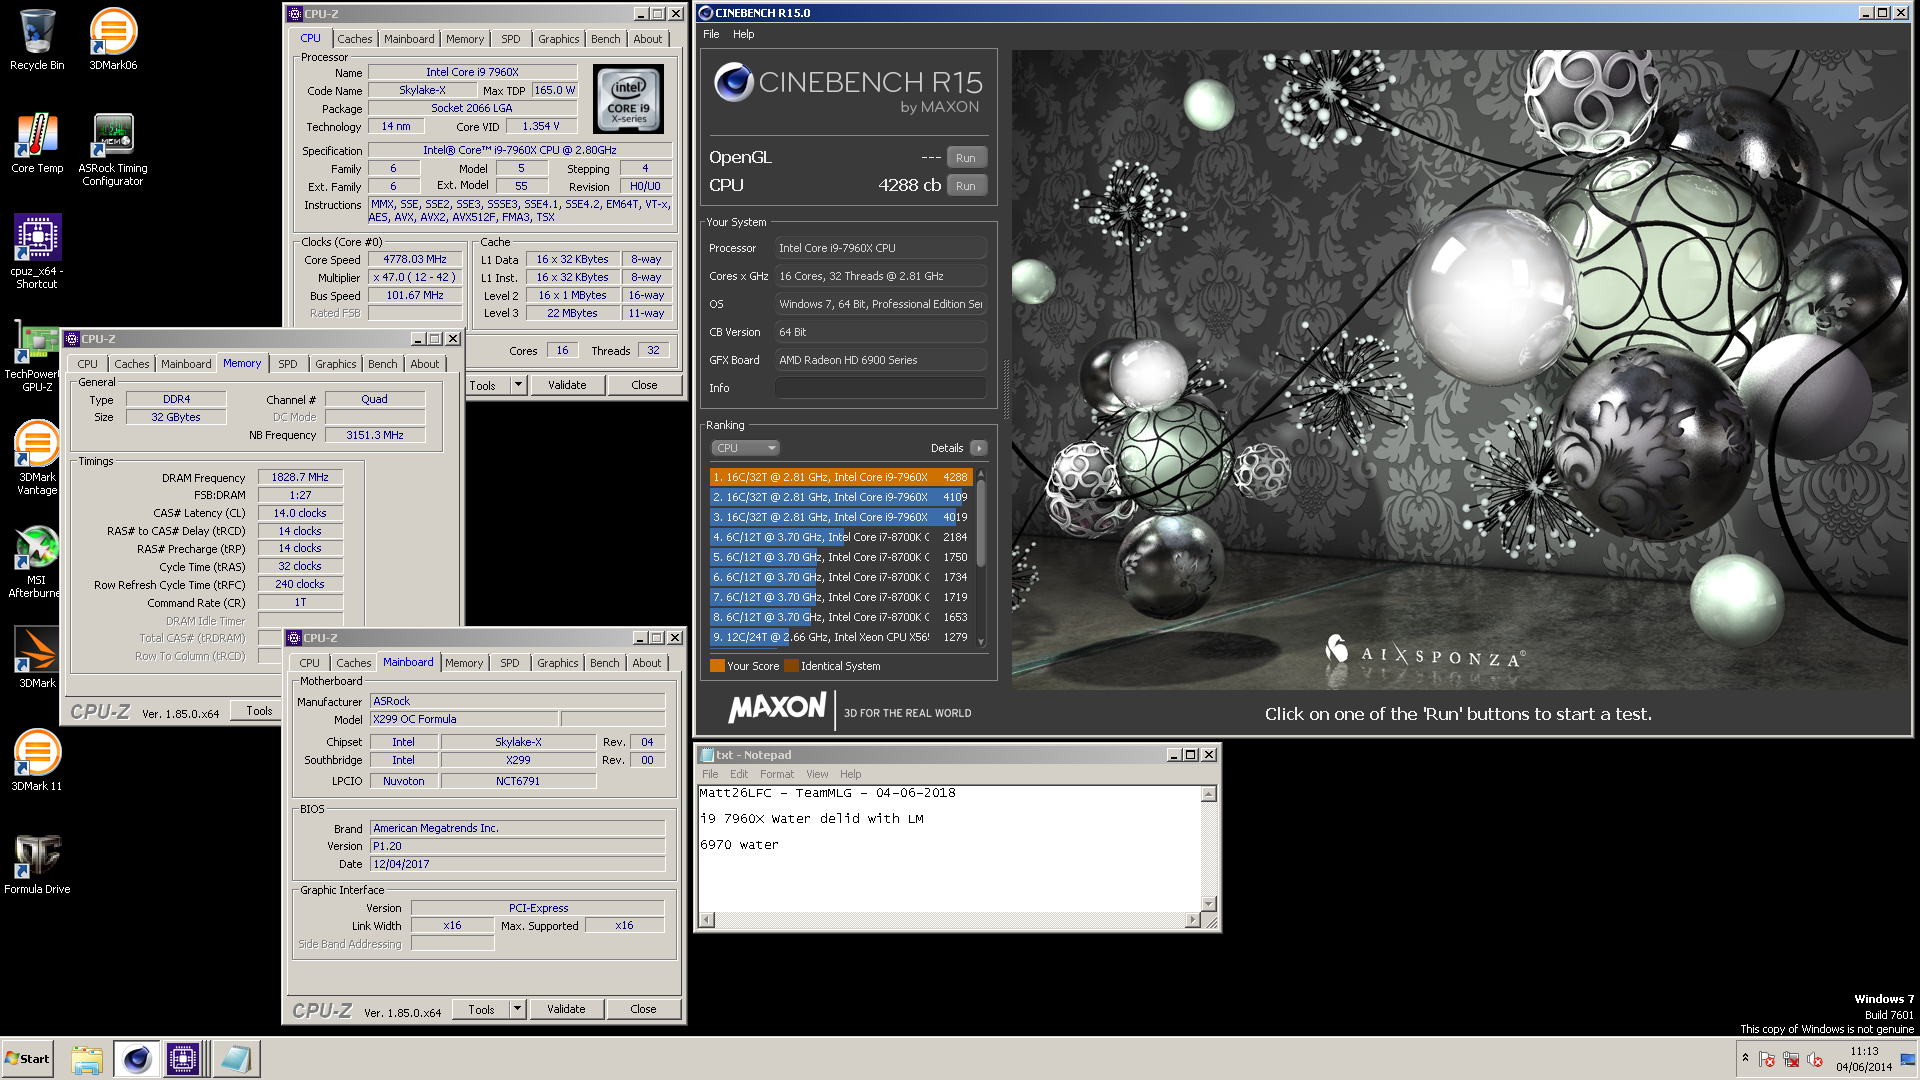The height and width of the screenshot is (1080, 1920).
Task: Open the 3DMark desktop shortcut
Action: coord(37,658)
